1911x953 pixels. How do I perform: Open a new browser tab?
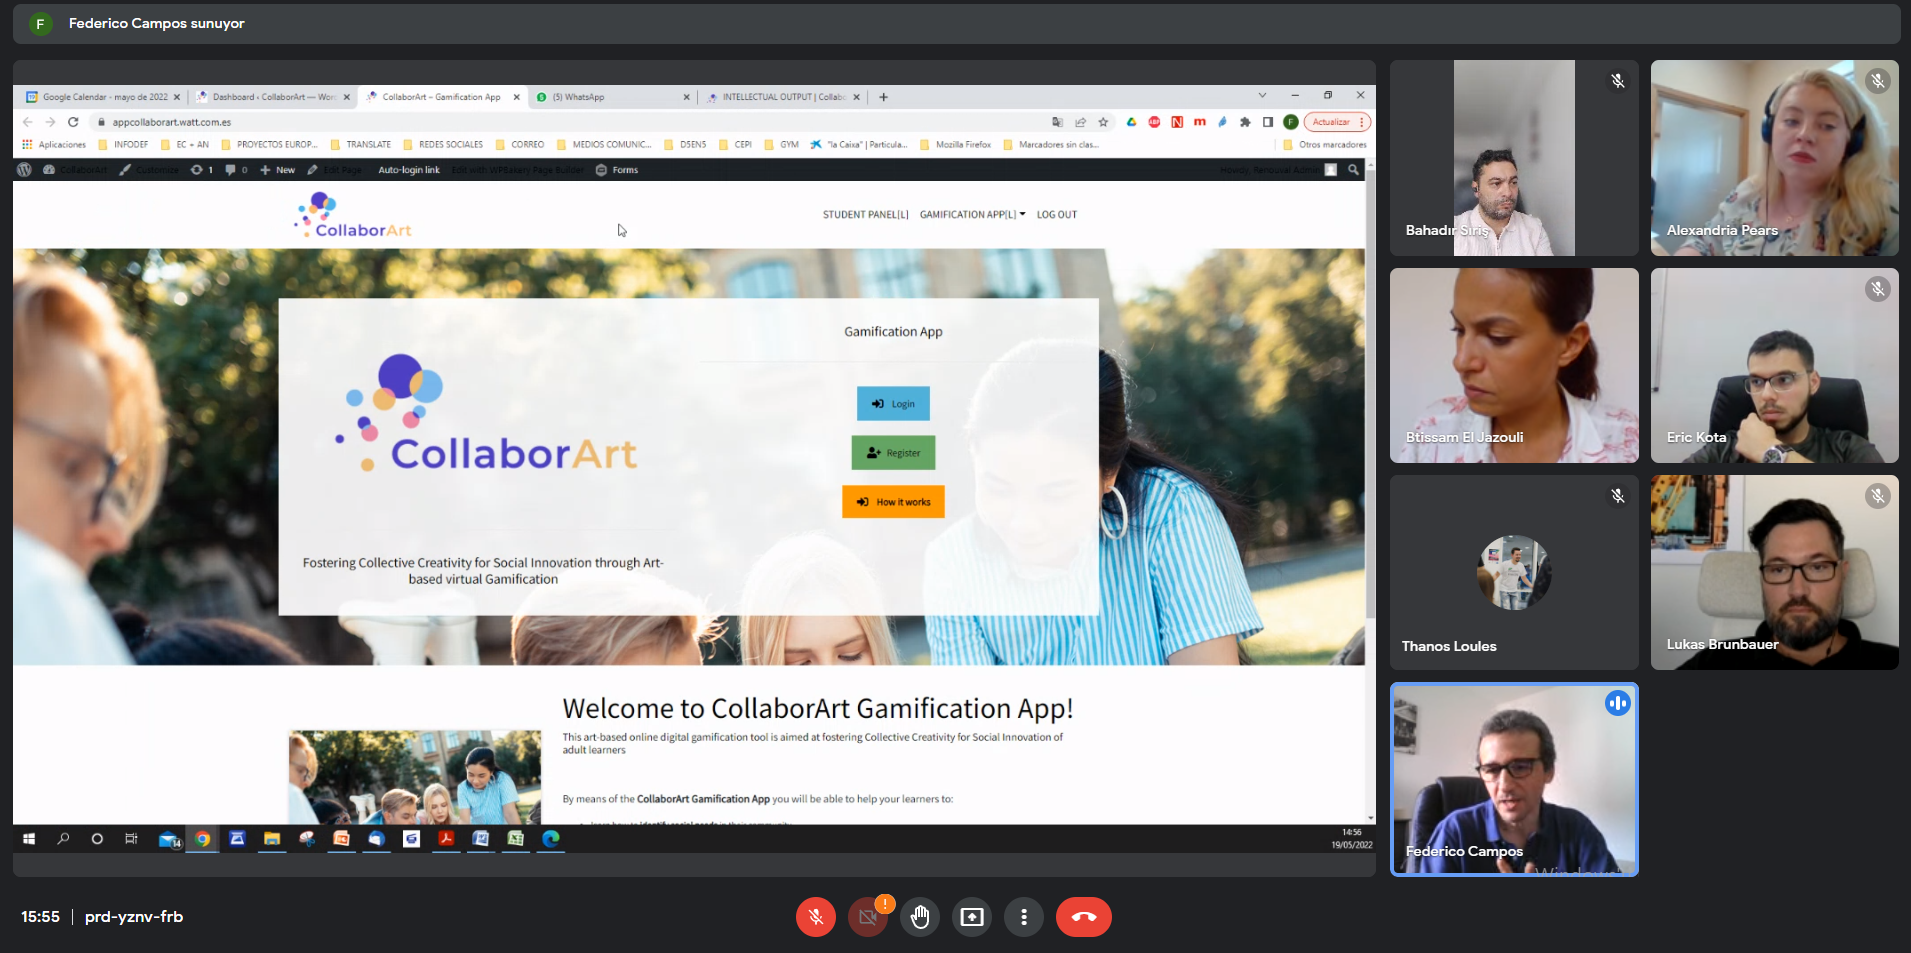tap(883, 97)
